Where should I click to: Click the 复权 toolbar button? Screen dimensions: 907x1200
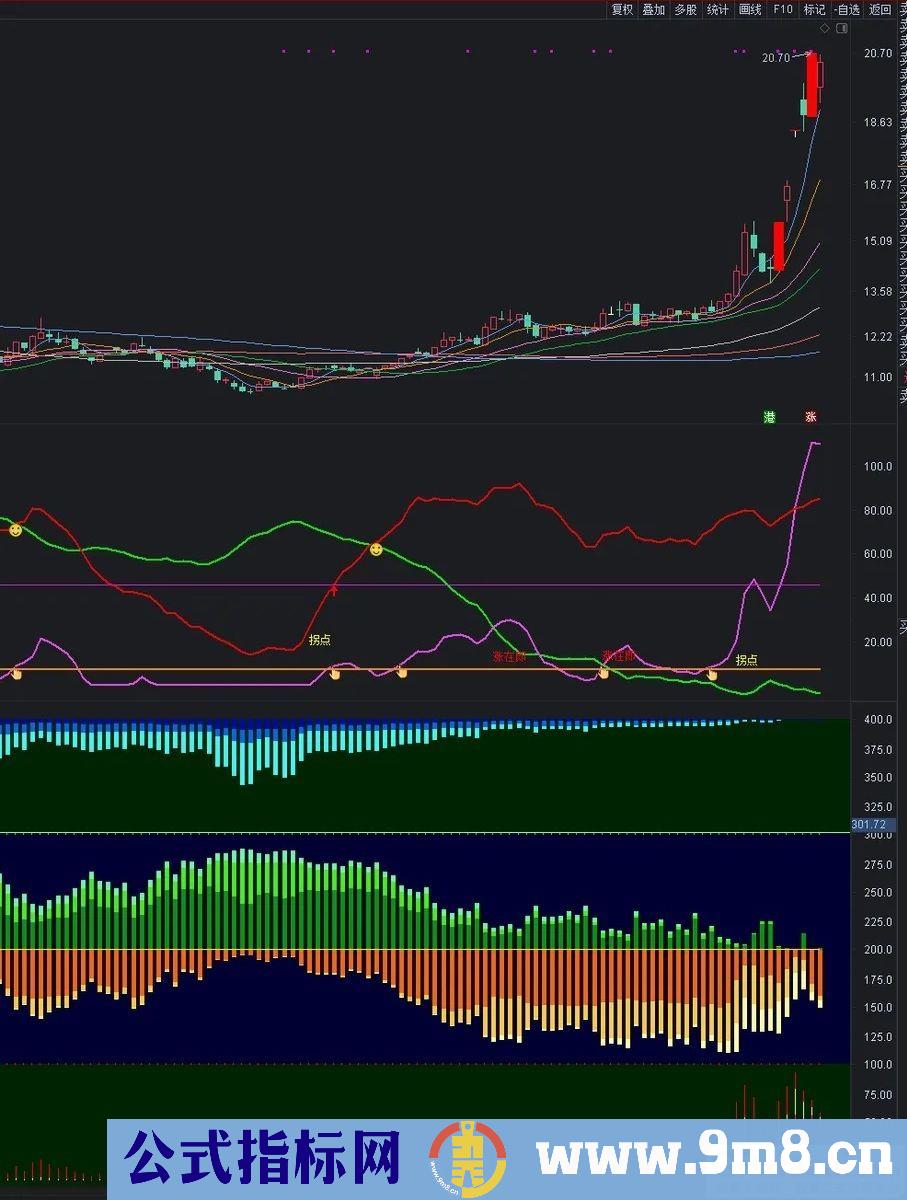pos(622,10)
